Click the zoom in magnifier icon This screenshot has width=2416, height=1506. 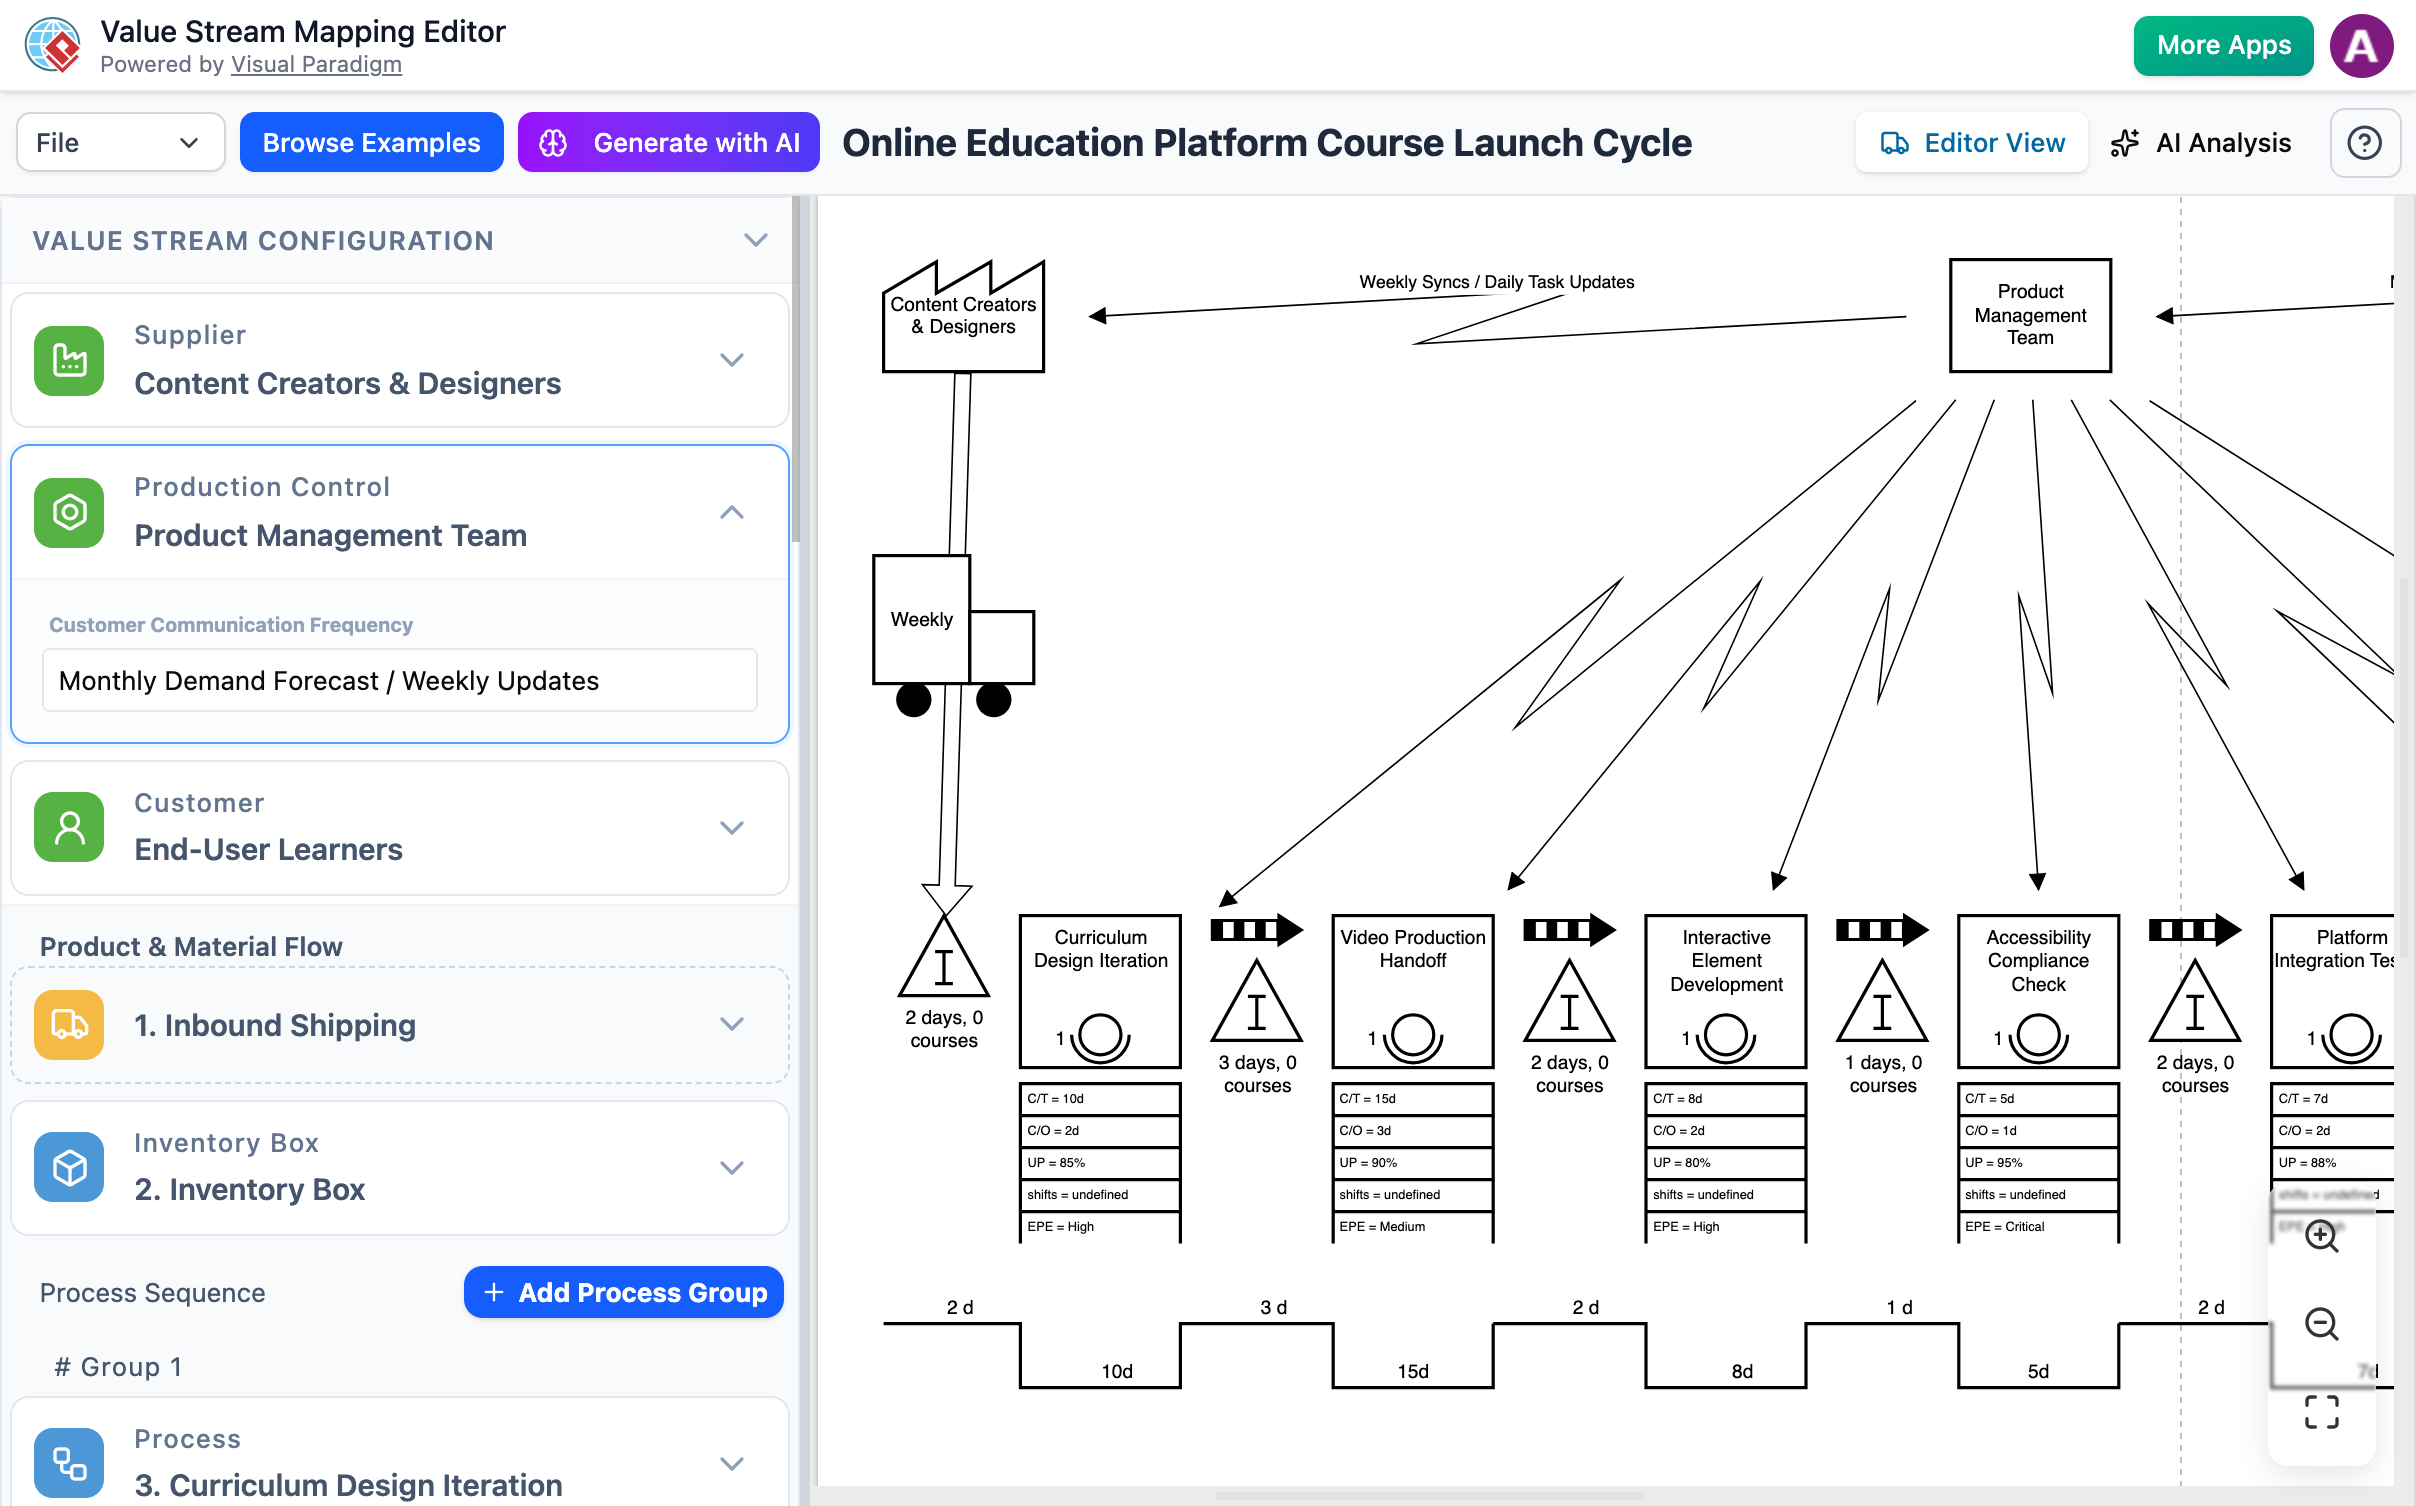[2321, 1236]
